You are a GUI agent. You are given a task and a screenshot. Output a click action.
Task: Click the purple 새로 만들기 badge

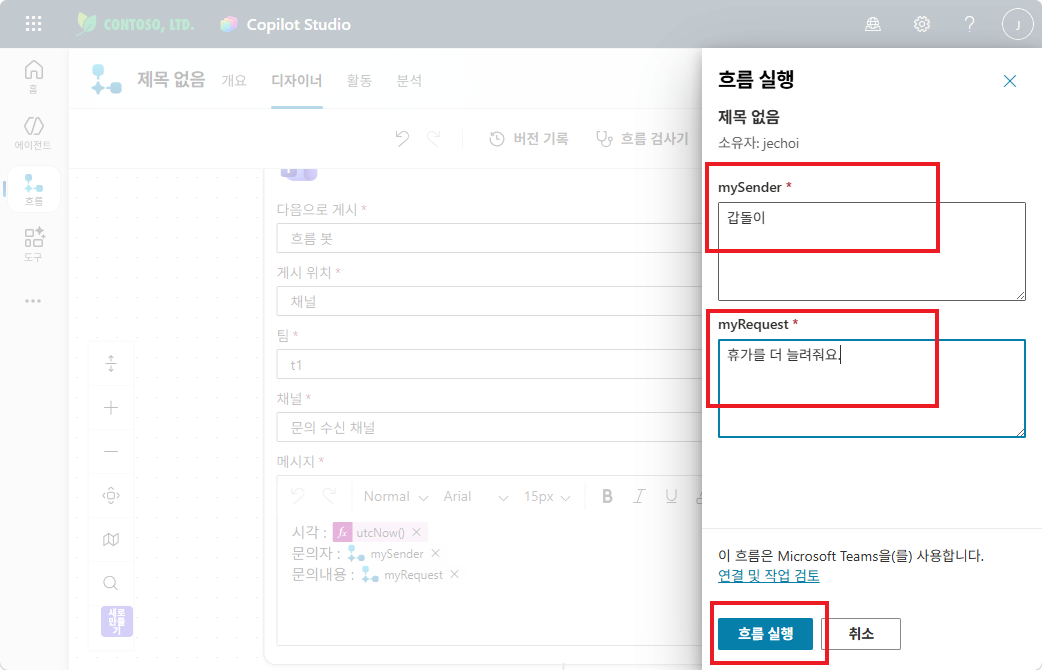(x=117, y=621)
